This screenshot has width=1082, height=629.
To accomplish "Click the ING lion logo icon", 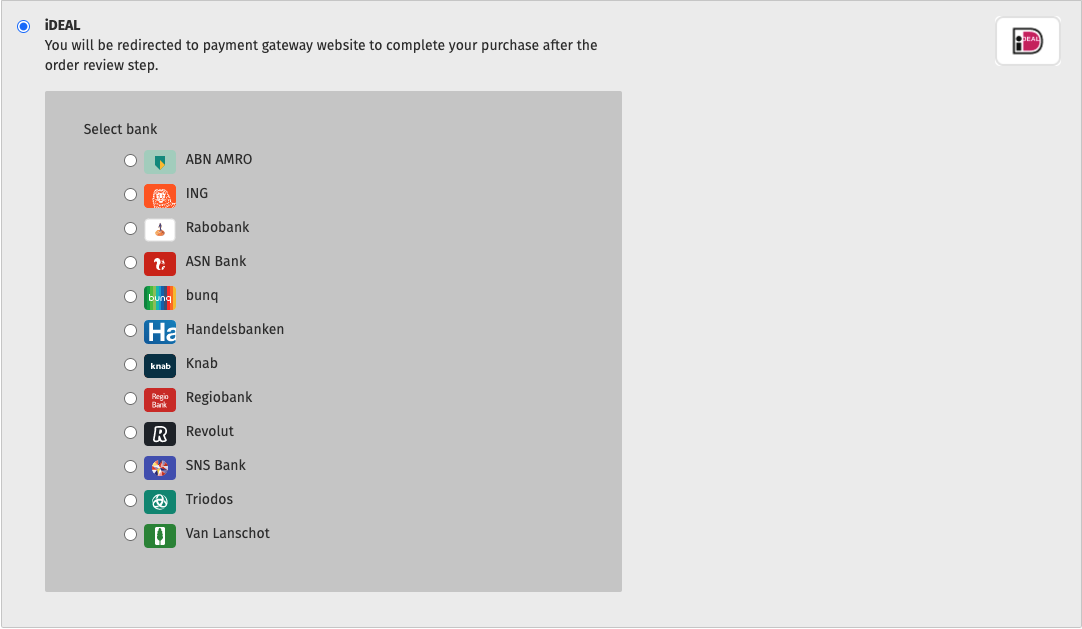I will coord(160,194).
